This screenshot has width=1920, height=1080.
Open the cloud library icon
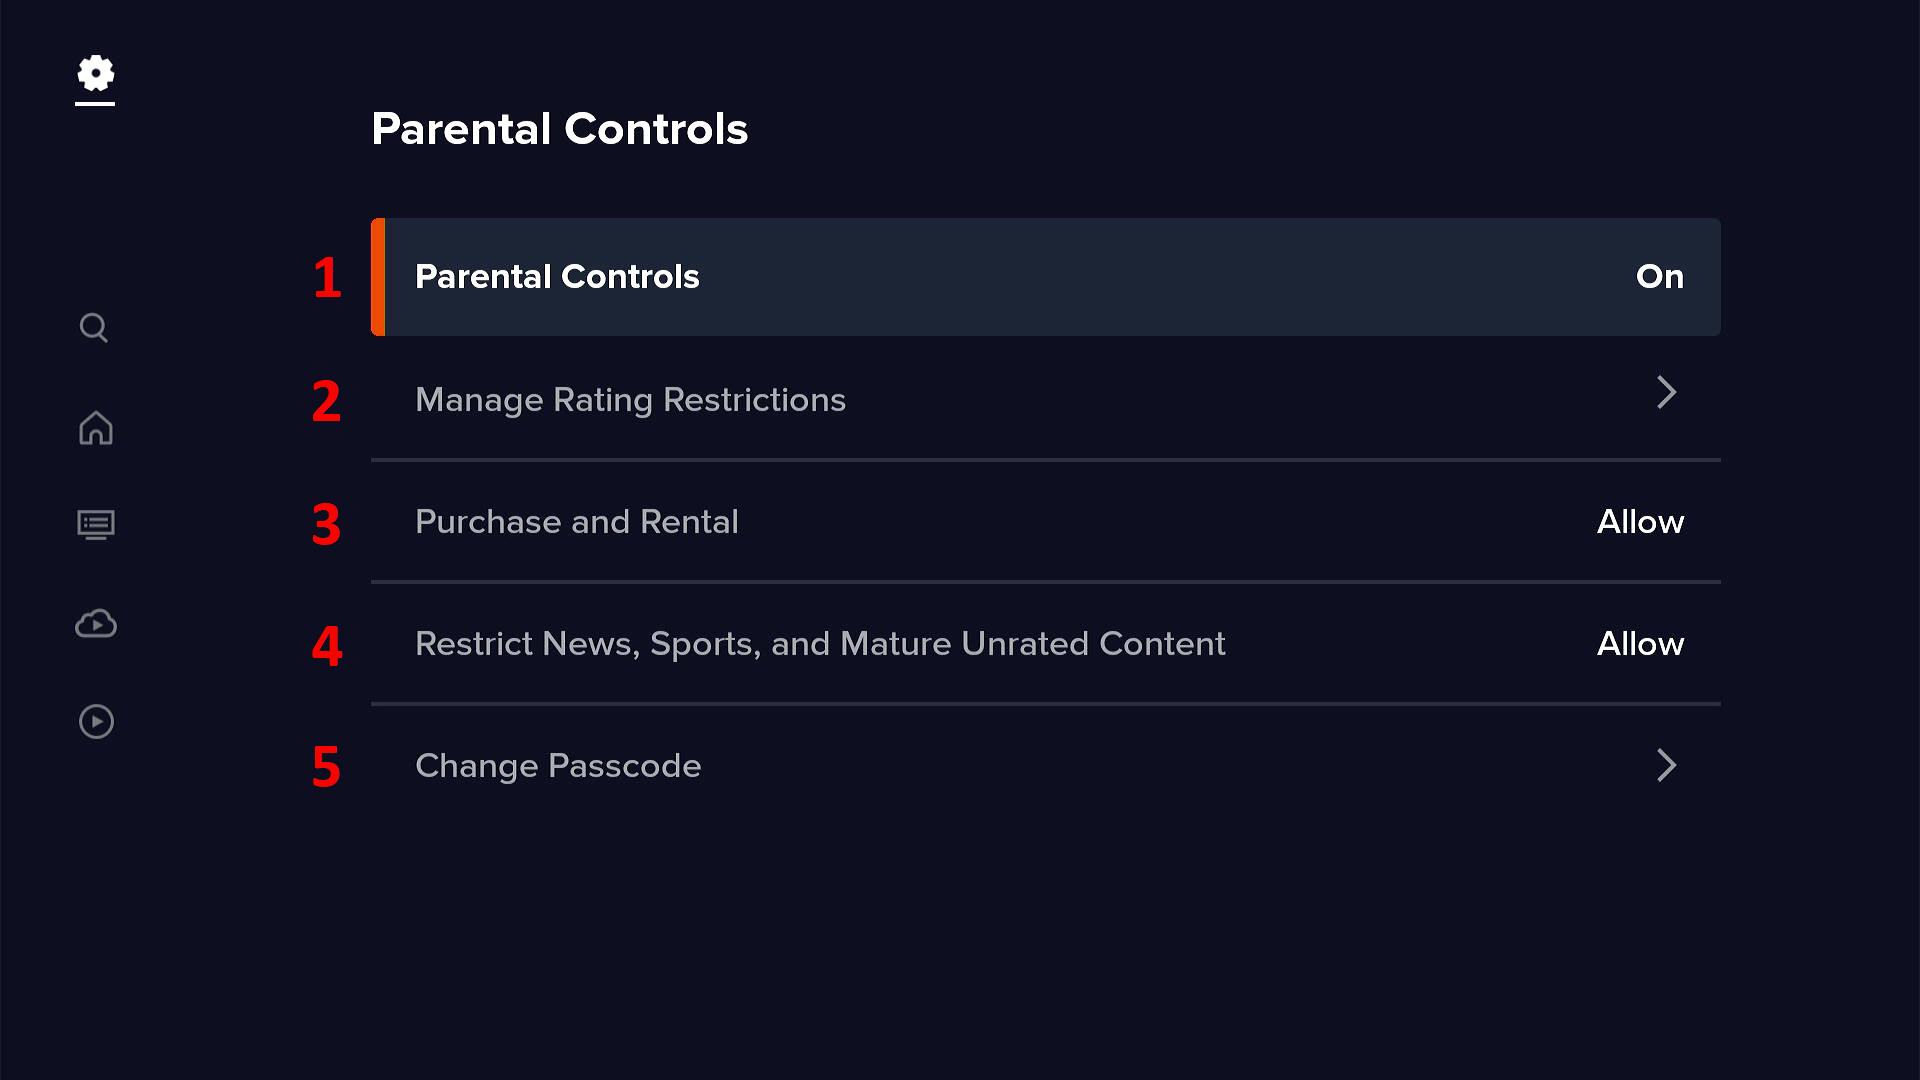(94, 623)
